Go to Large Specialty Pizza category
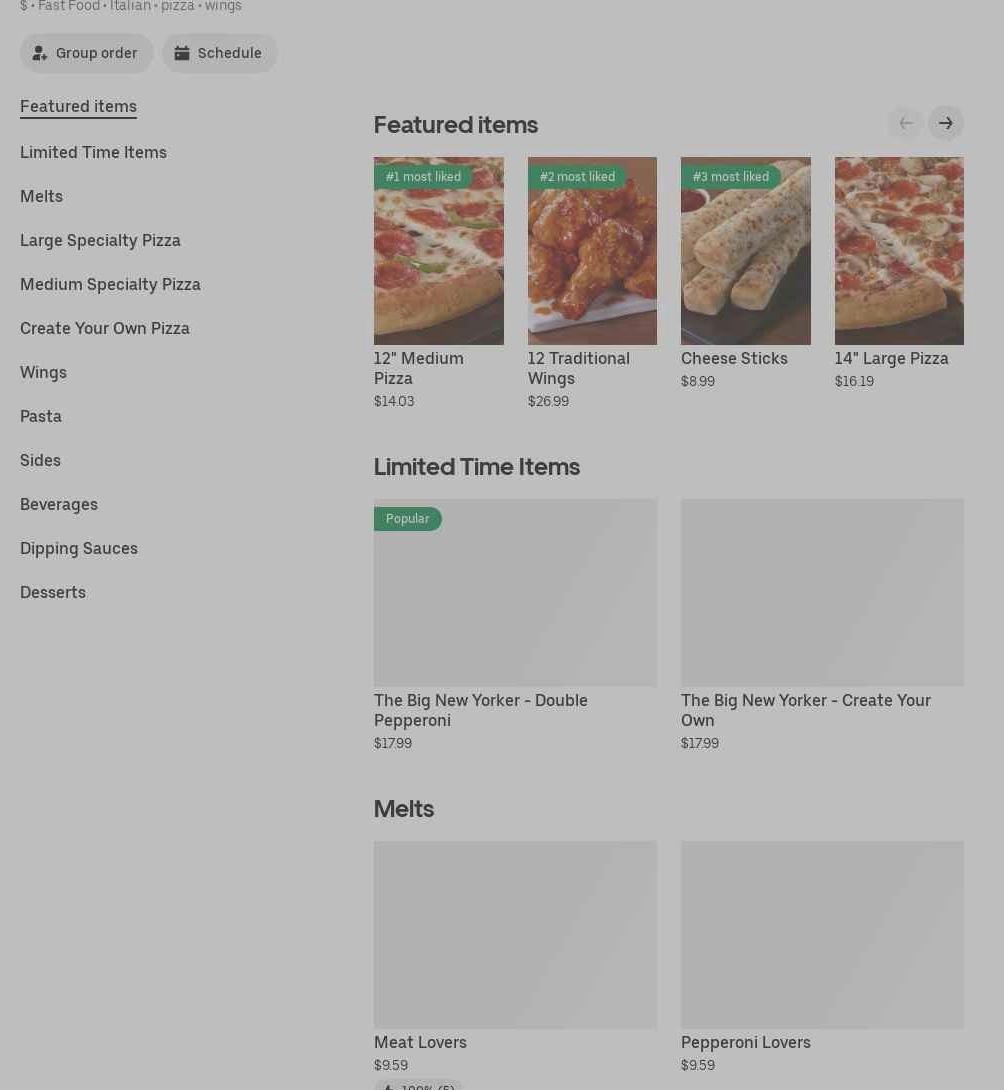The width and height of the screenshot is (1004, 1090). (x=100, y=240)
